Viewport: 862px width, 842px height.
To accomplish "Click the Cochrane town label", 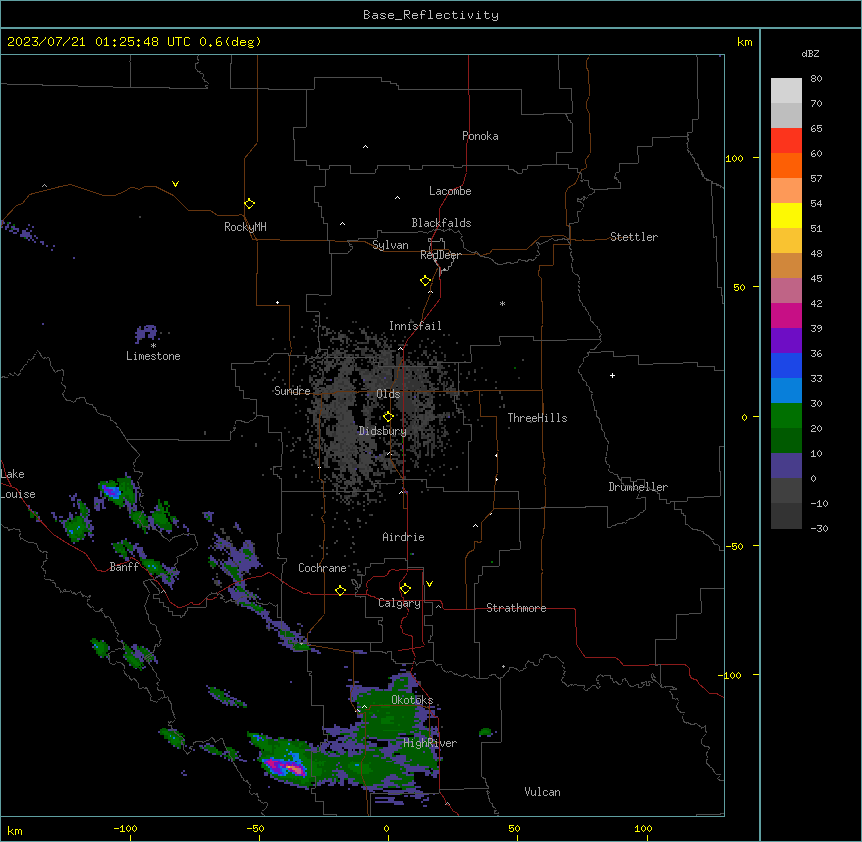I will click(x=322, y=568).
